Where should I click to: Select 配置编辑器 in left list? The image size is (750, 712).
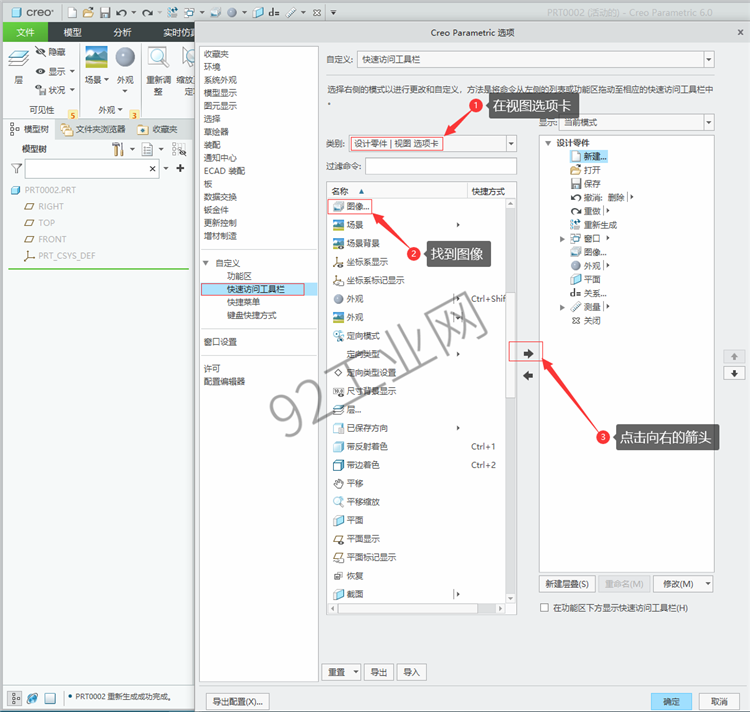(224, 381)
